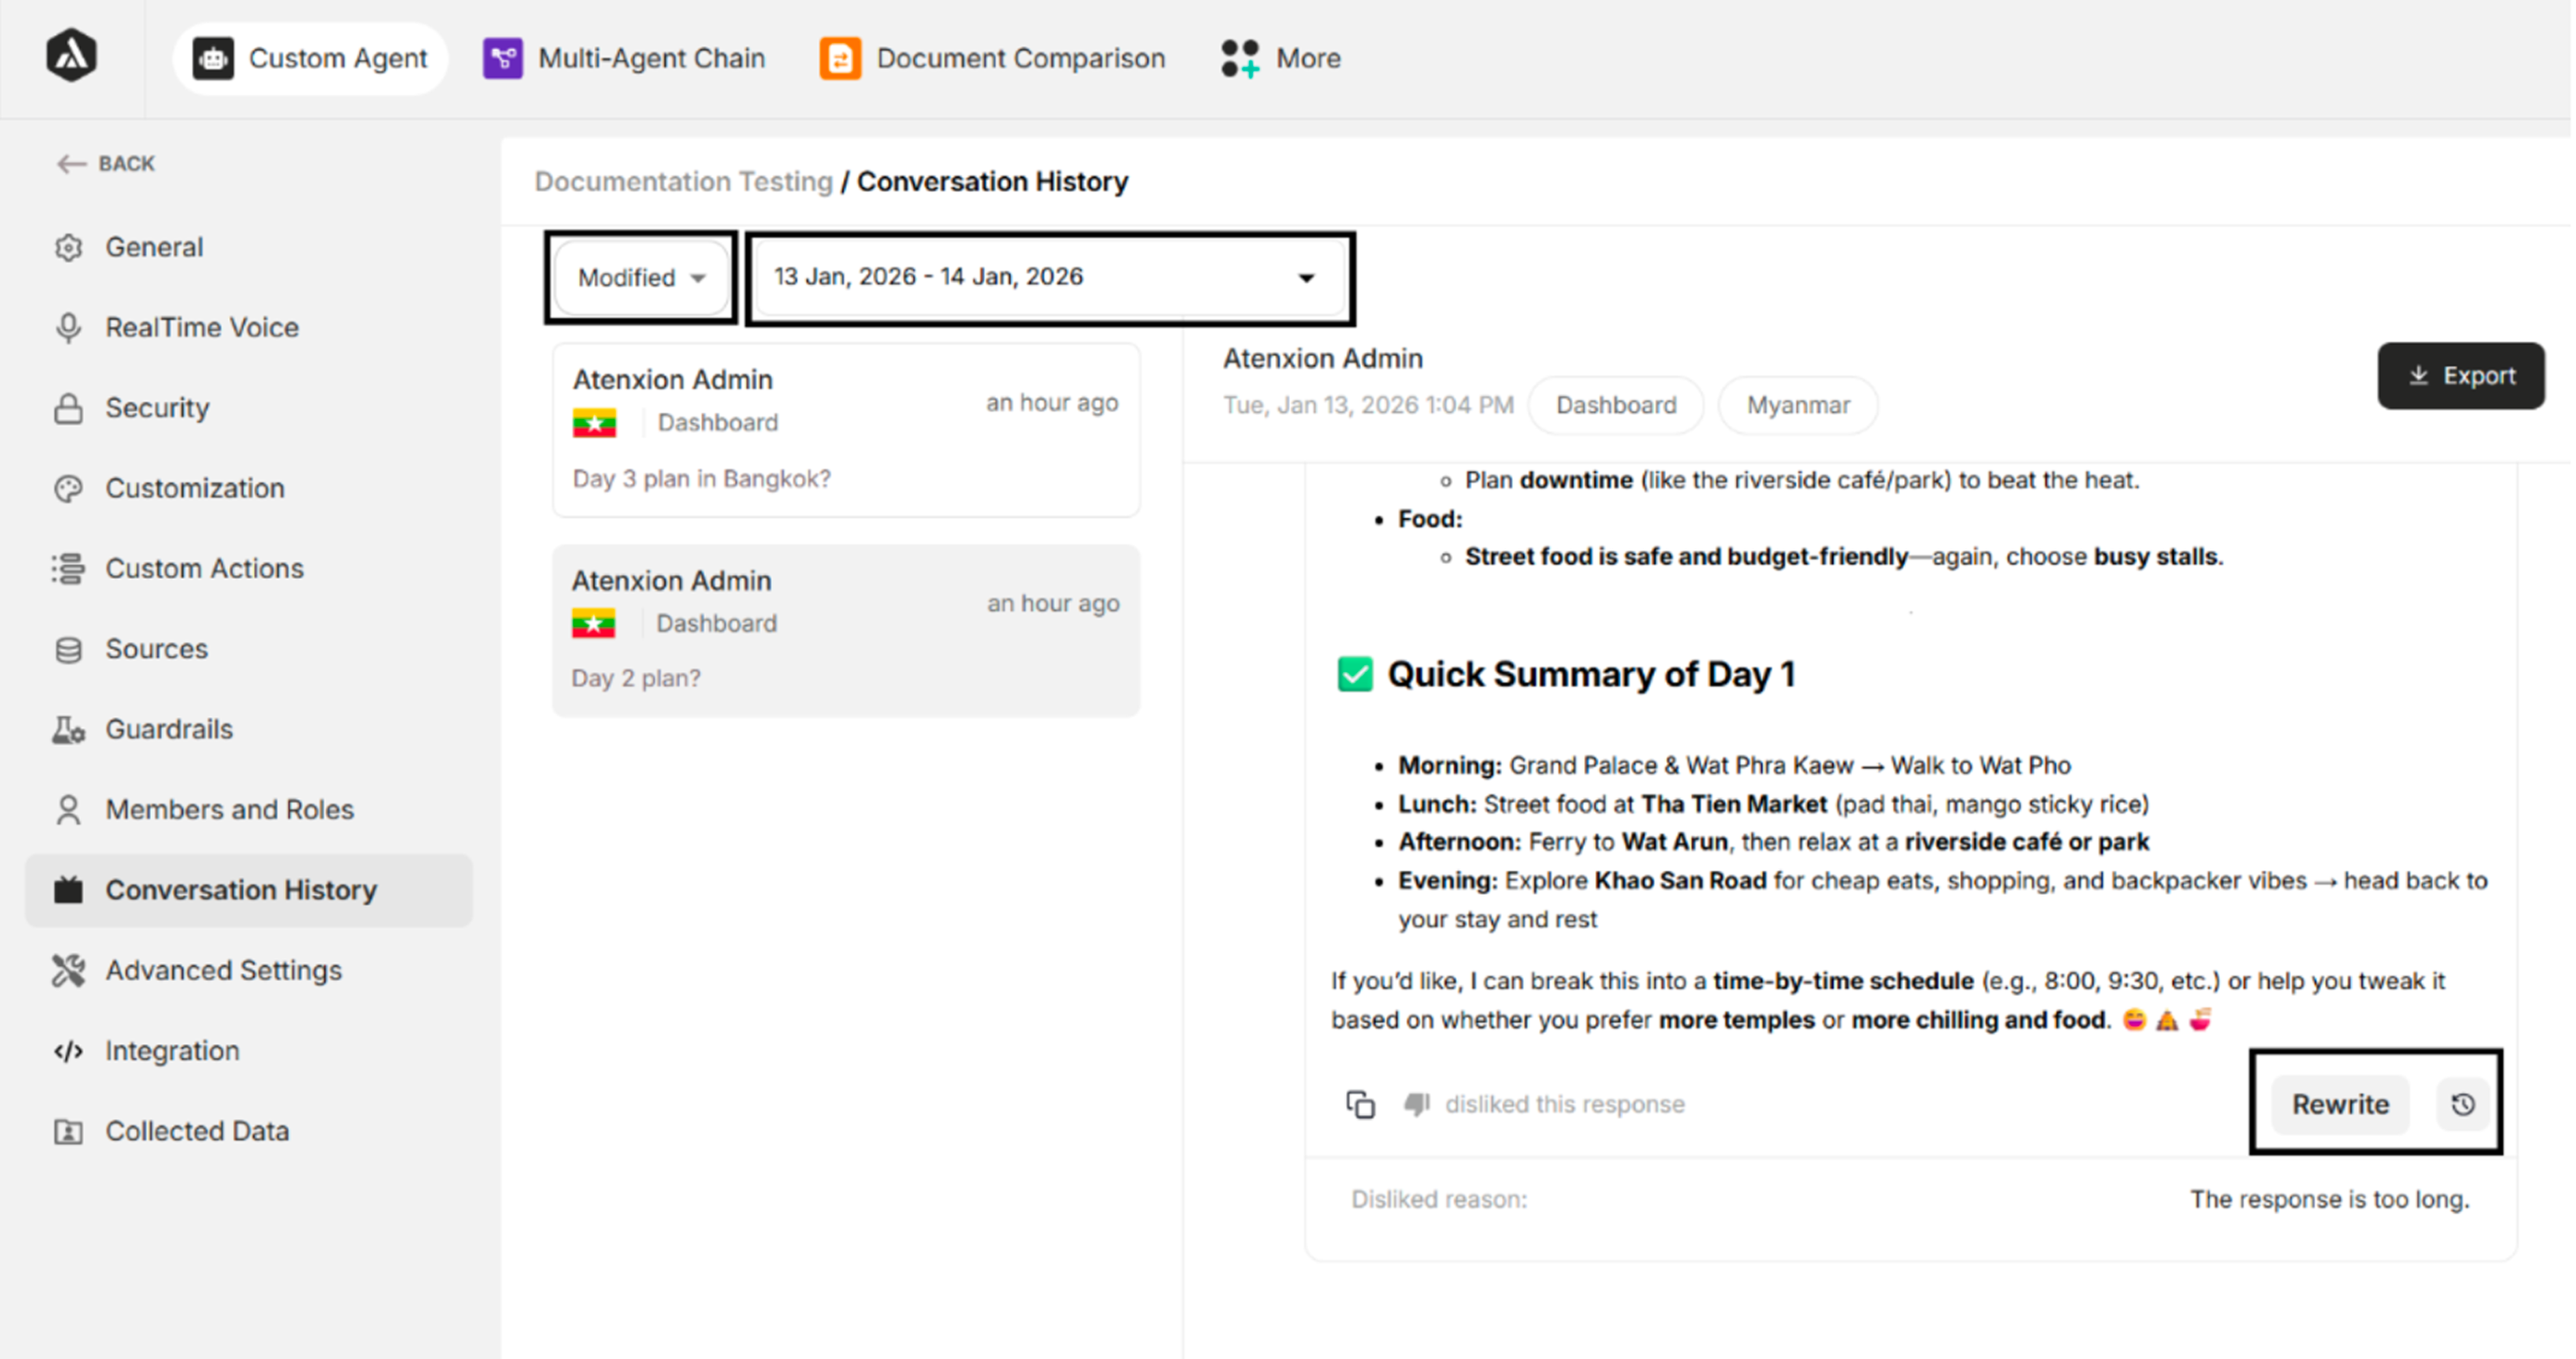Screen dimensions: 2576x1359
Task: Click the Sources database icon
Action: click(68, 650)
